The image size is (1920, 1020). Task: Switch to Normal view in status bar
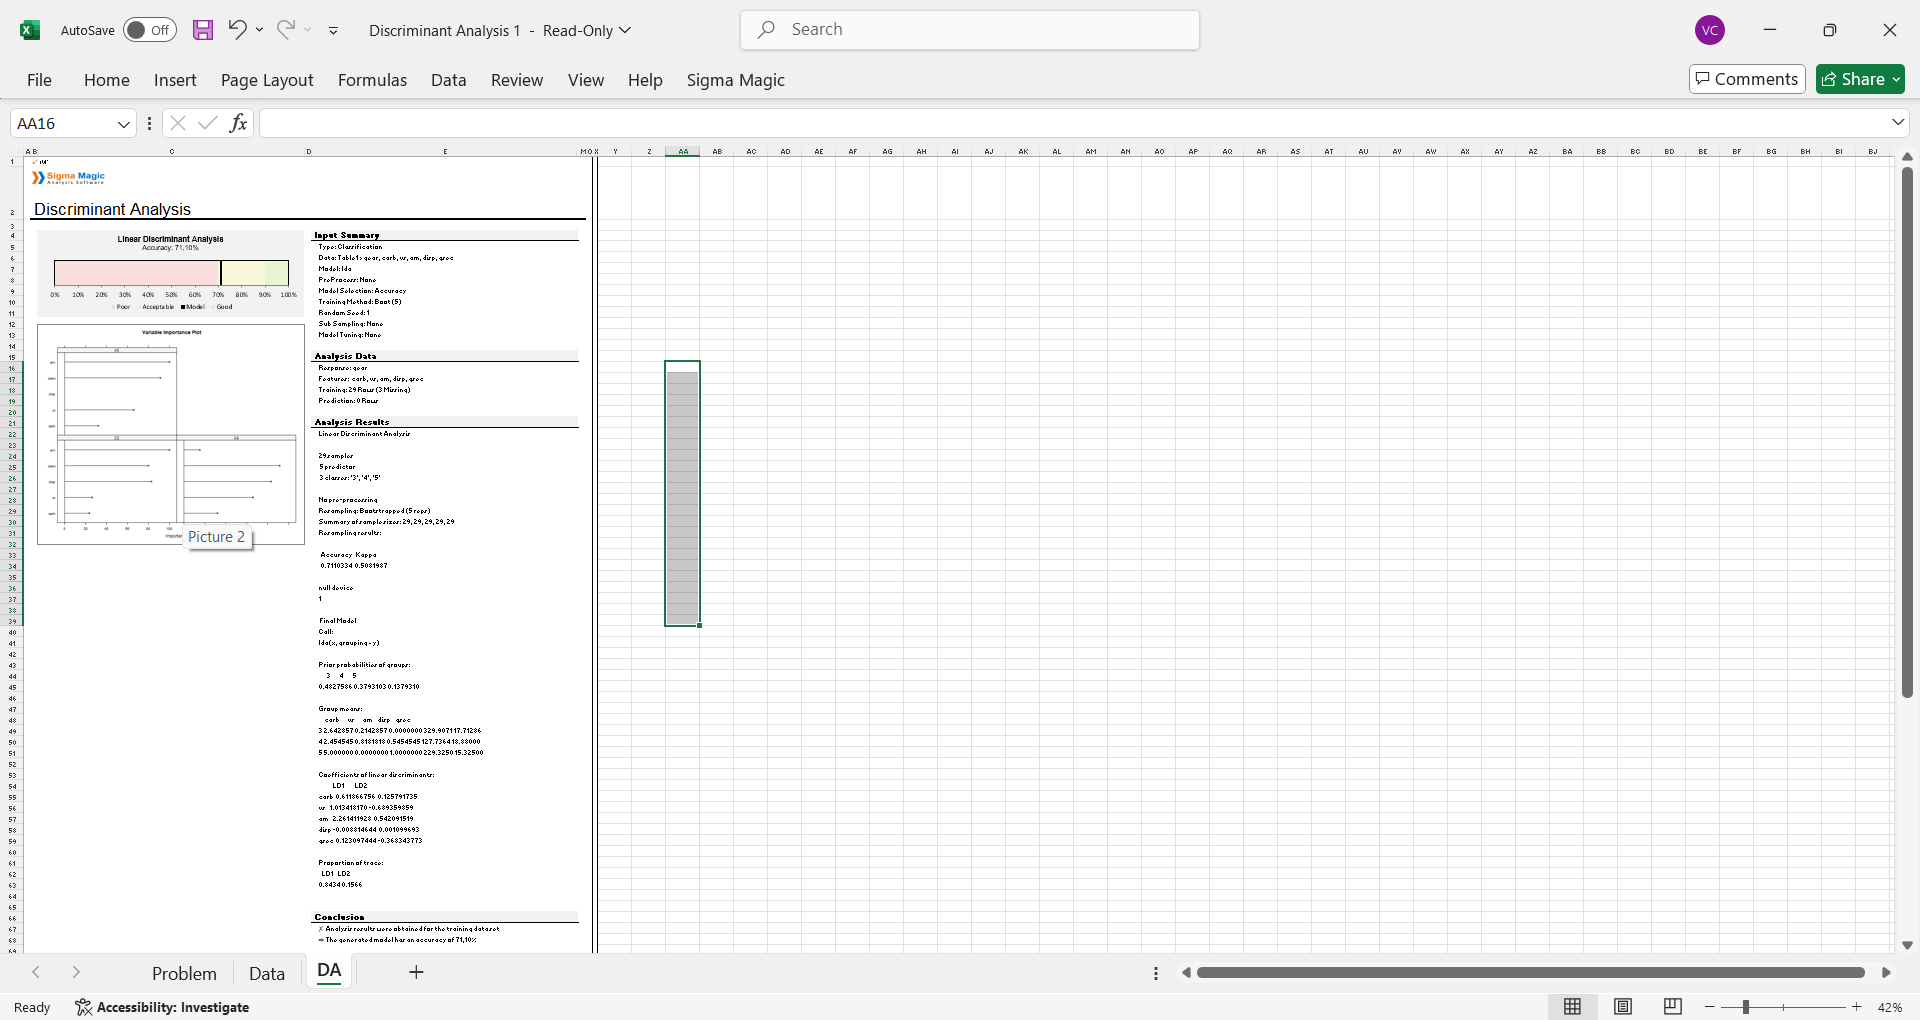[x=1572, y=1007]
